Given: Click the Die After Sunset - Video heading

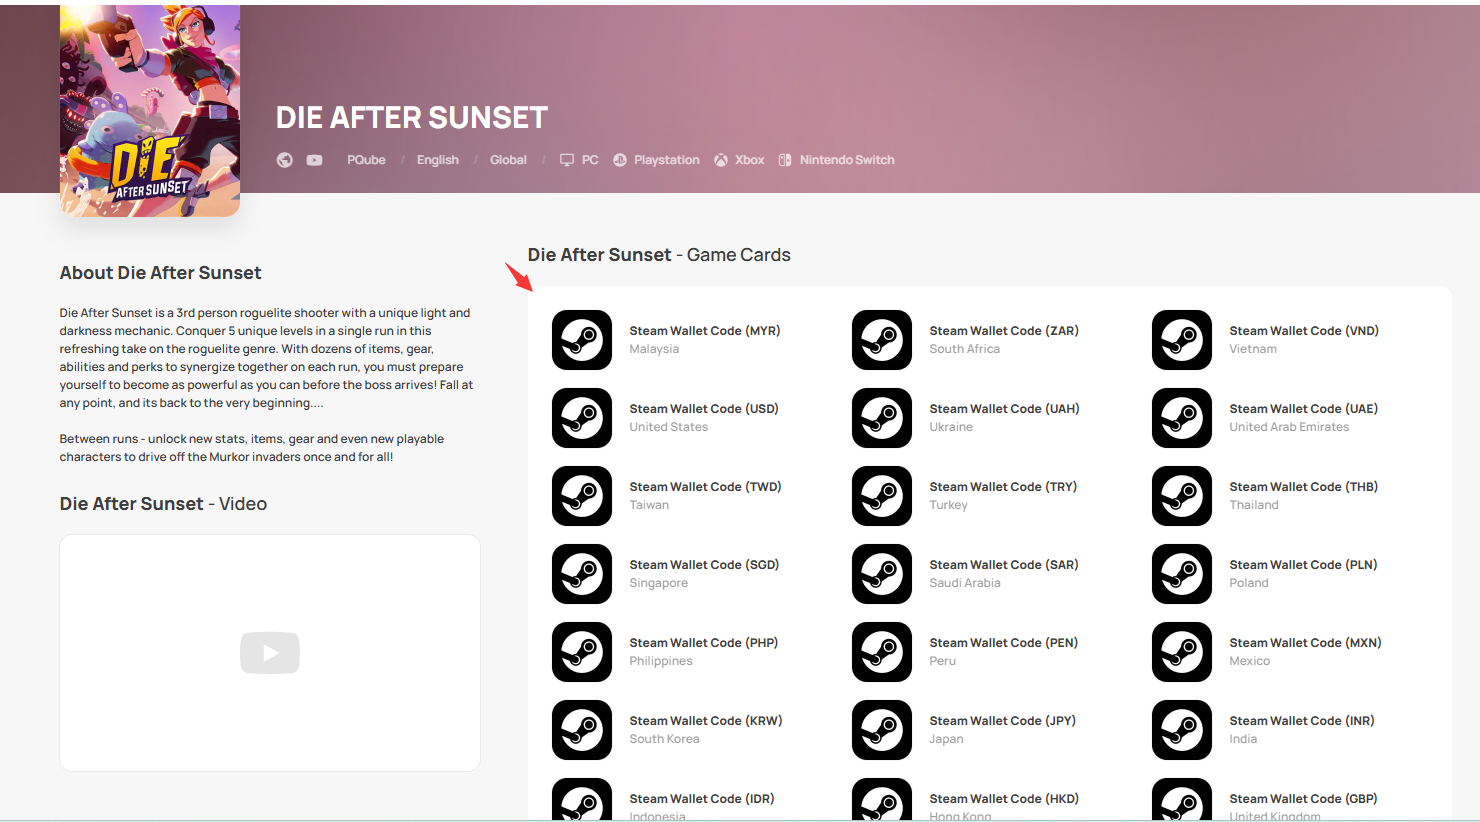Looking at the screenshot, I should pyautogui.click(x=163, y=504).
